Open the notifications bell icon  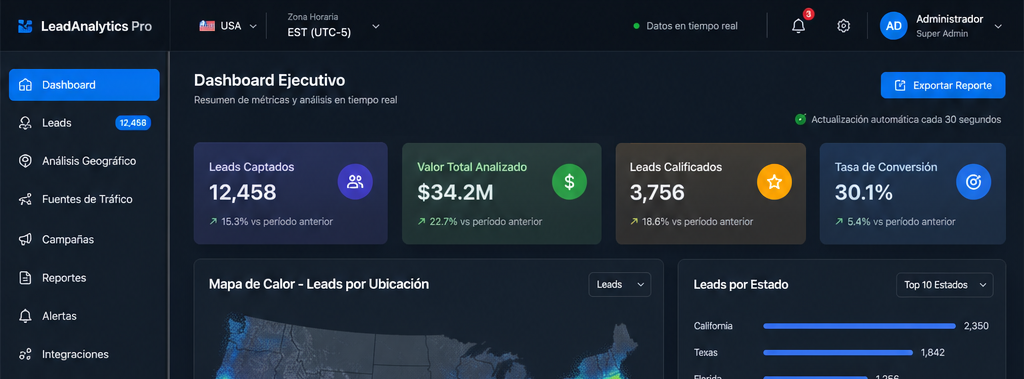coord(798,26)
